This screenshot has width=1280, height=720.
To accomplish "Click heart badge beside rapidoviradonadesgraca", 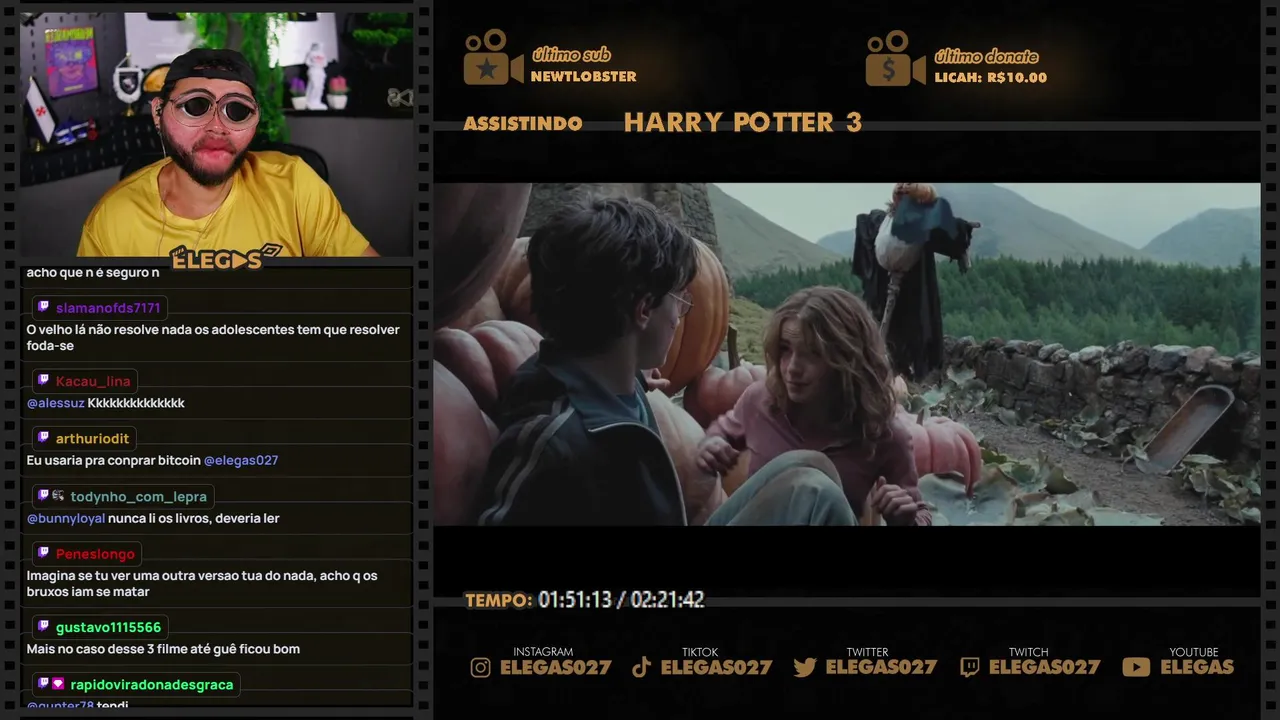I will tap(58, 684).
